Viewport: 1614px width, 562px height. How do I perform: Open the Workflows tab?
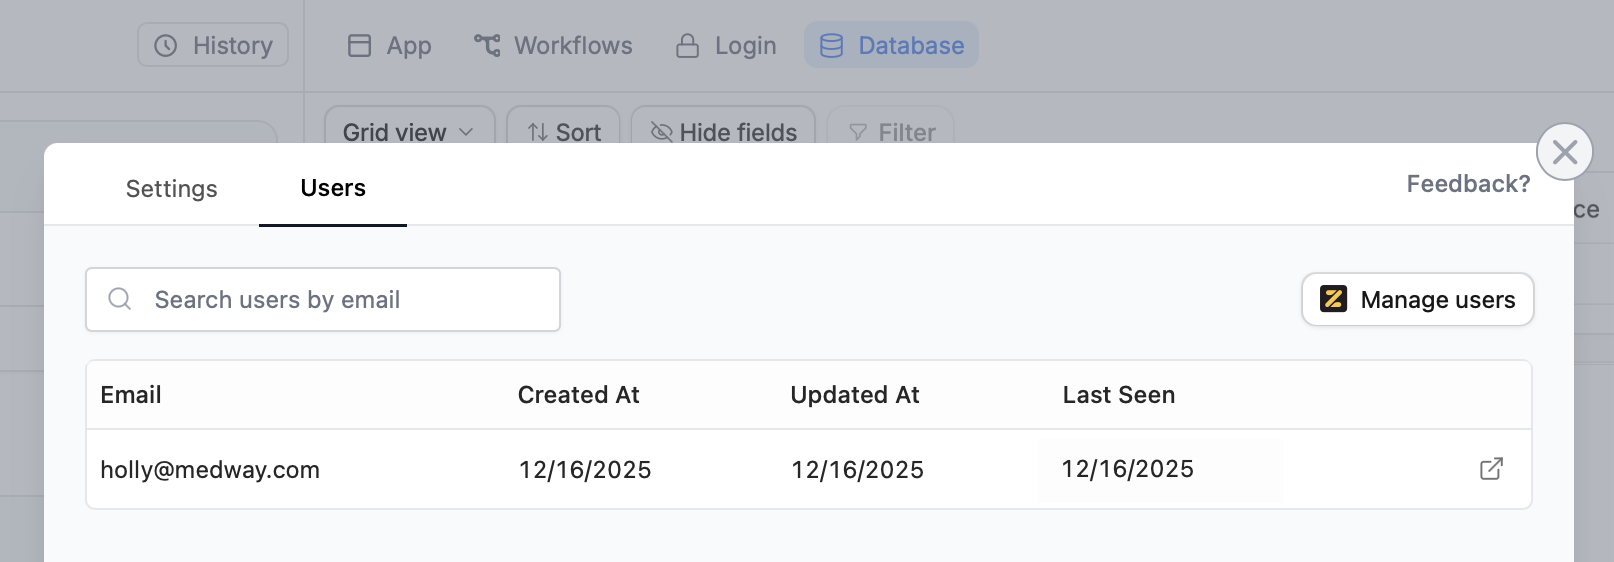(553, 45)
